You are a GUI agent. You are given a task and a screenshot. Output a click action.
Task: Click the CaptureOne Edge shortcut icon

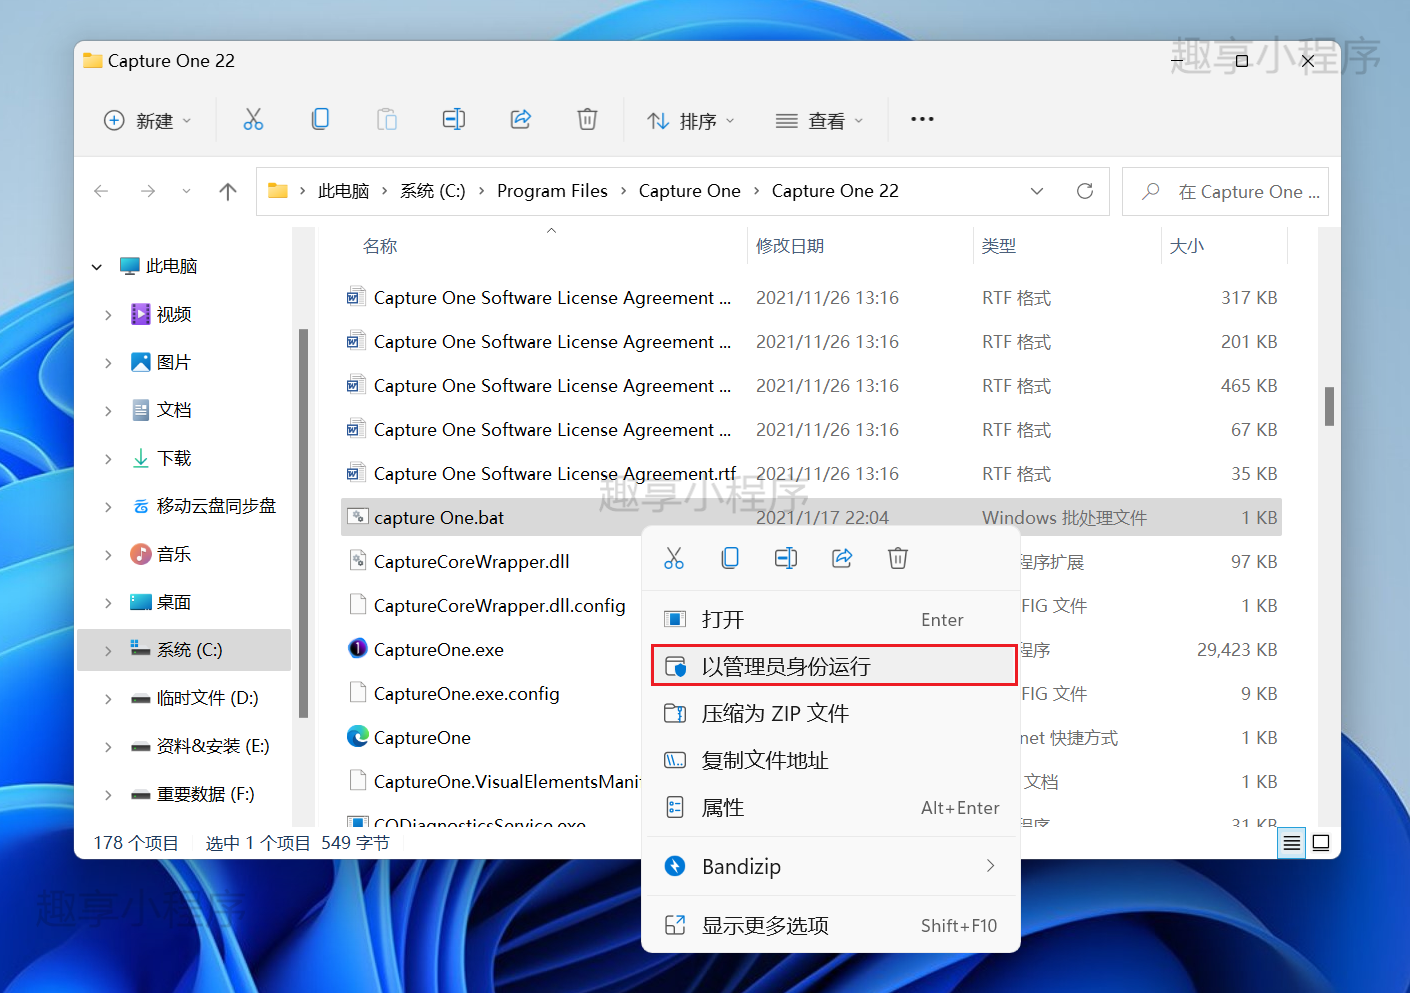click(x=357, y=737)
